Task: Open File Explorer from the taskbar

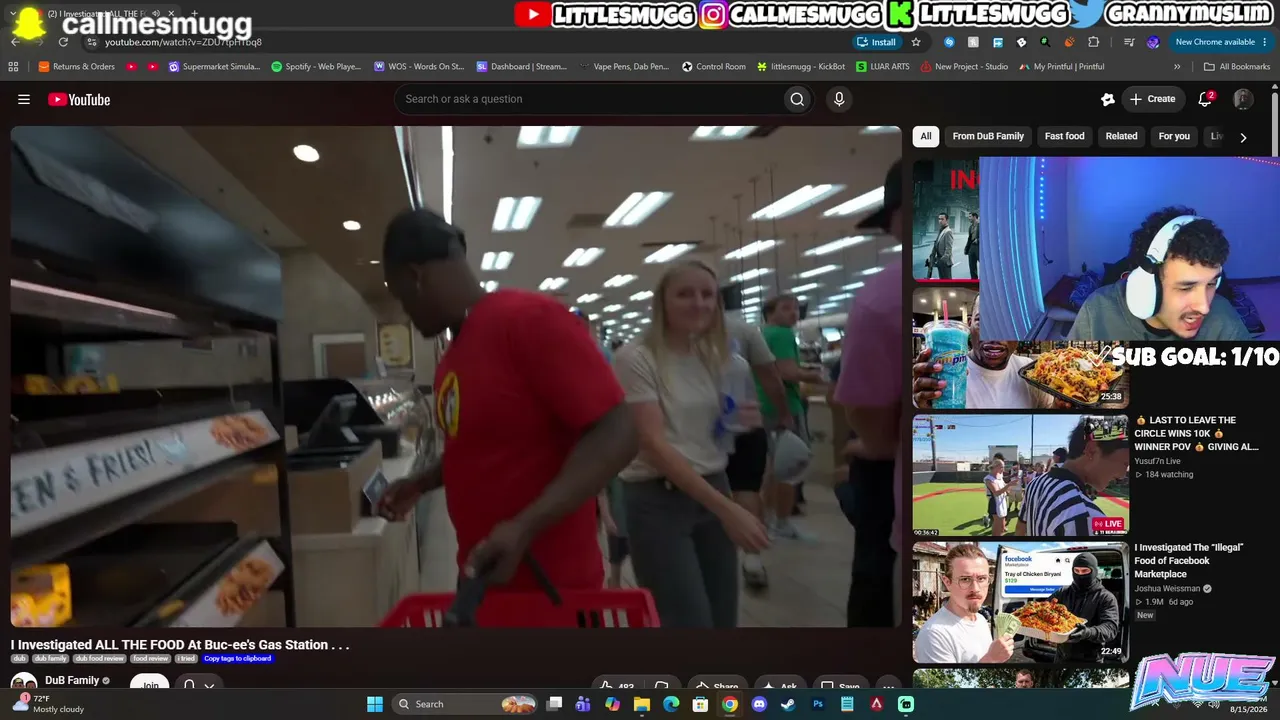Action: tap(642, 704)
